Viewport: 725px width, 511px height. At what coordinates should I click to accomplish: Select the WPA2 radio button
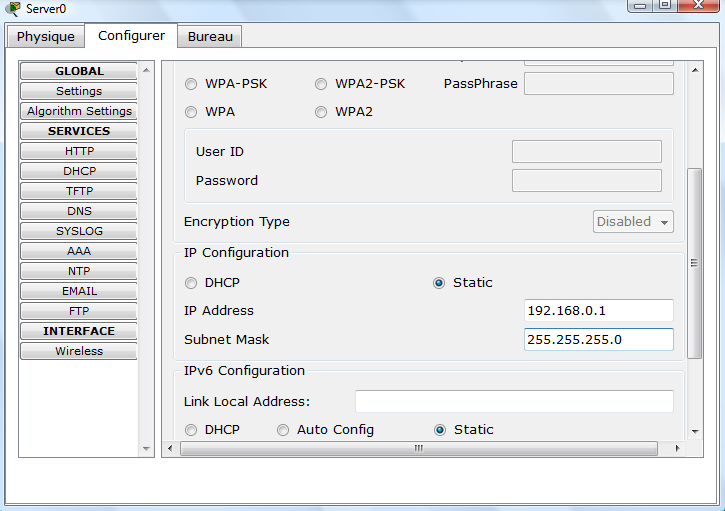321,112
